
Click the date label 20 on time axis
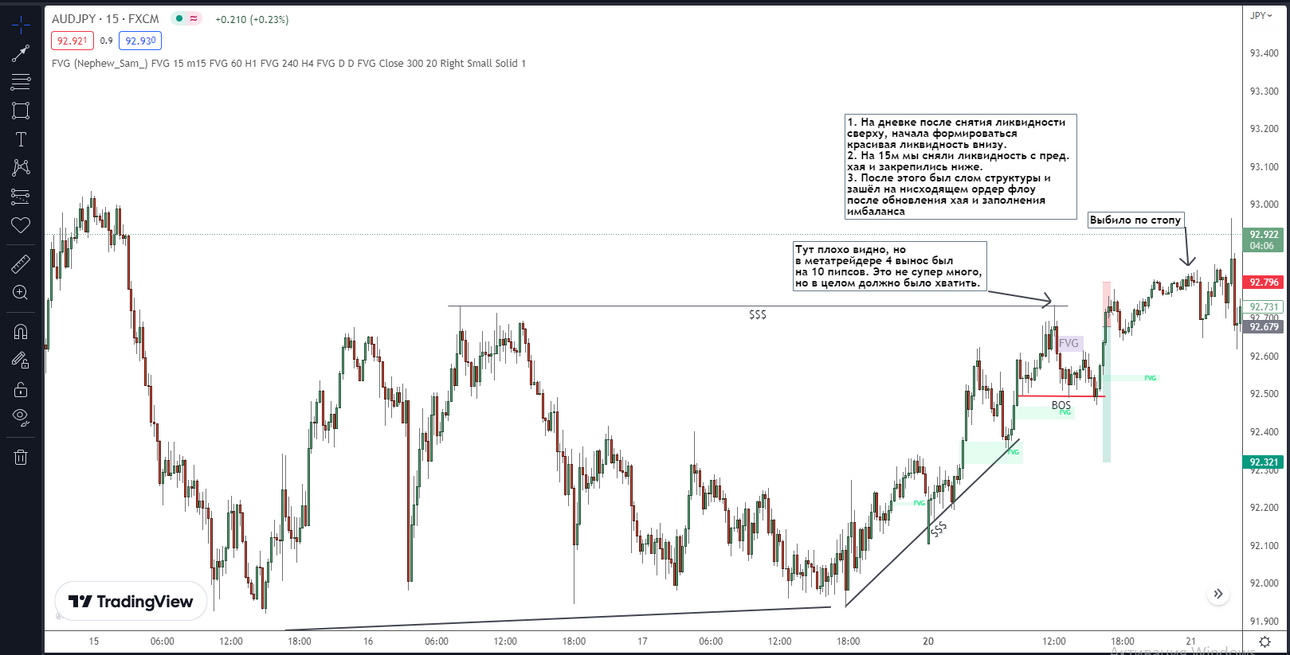coord(929,641)
